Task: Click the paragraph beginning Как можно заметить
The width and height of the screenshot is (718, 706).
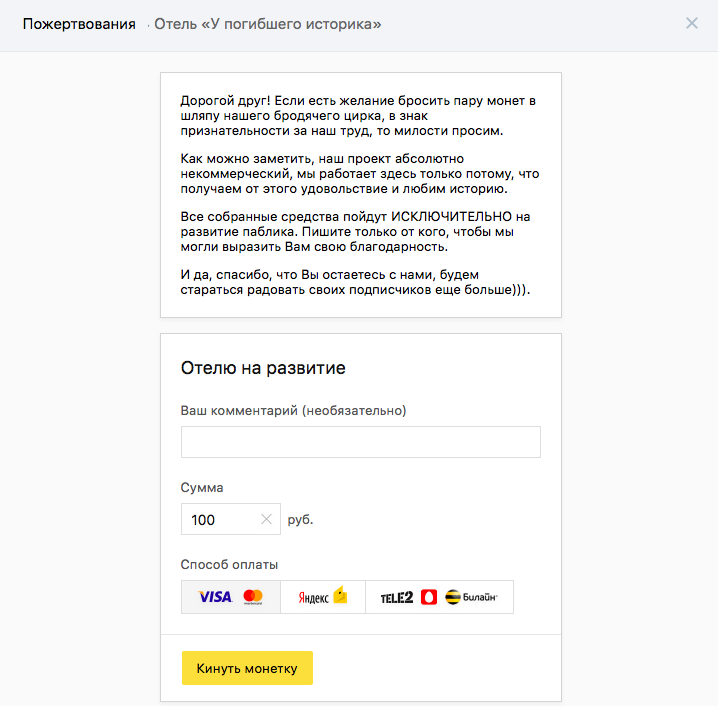Action: [x=360, y=174]
